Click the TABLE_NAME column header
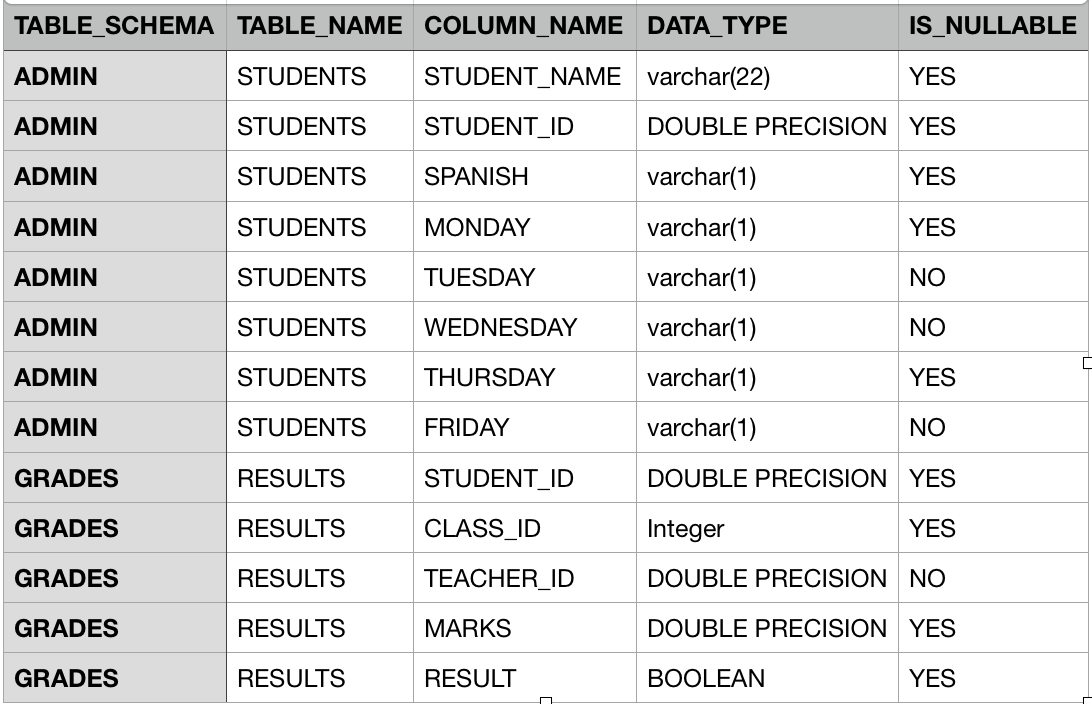1092x704 pixels. pyautogui.click(x=319, y=26)
